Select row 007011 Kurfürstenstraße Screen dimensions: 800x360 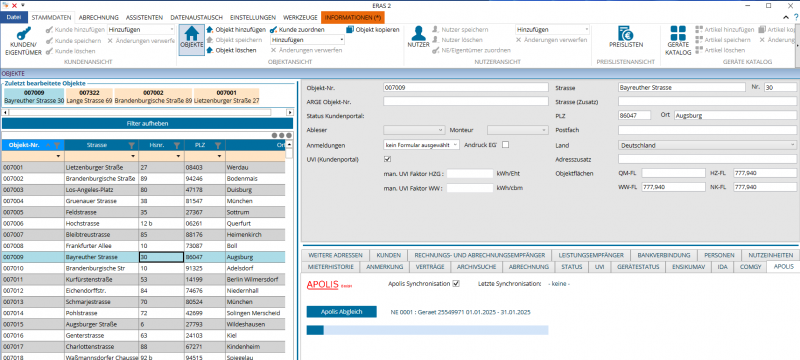[143, 279]
